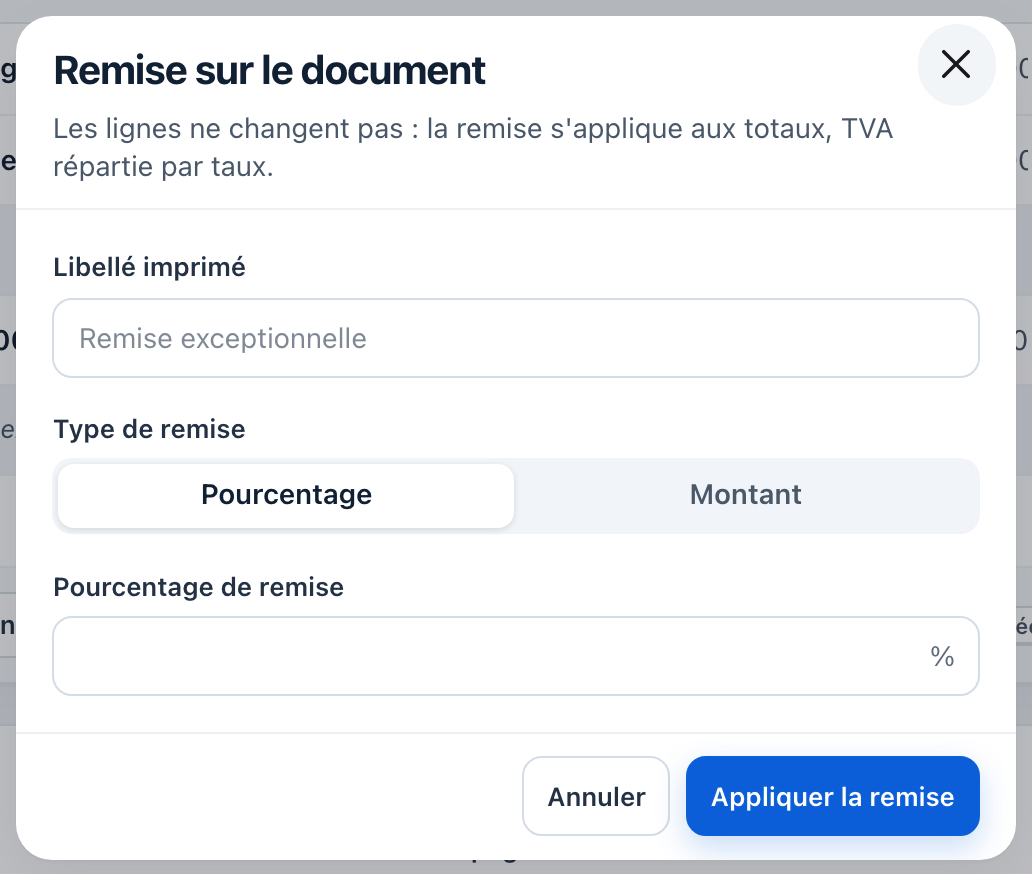Focus the Pourcentage de remise field
This screenshot has width=1032, height=874.
pyautogui.click(x=515, y=656)
